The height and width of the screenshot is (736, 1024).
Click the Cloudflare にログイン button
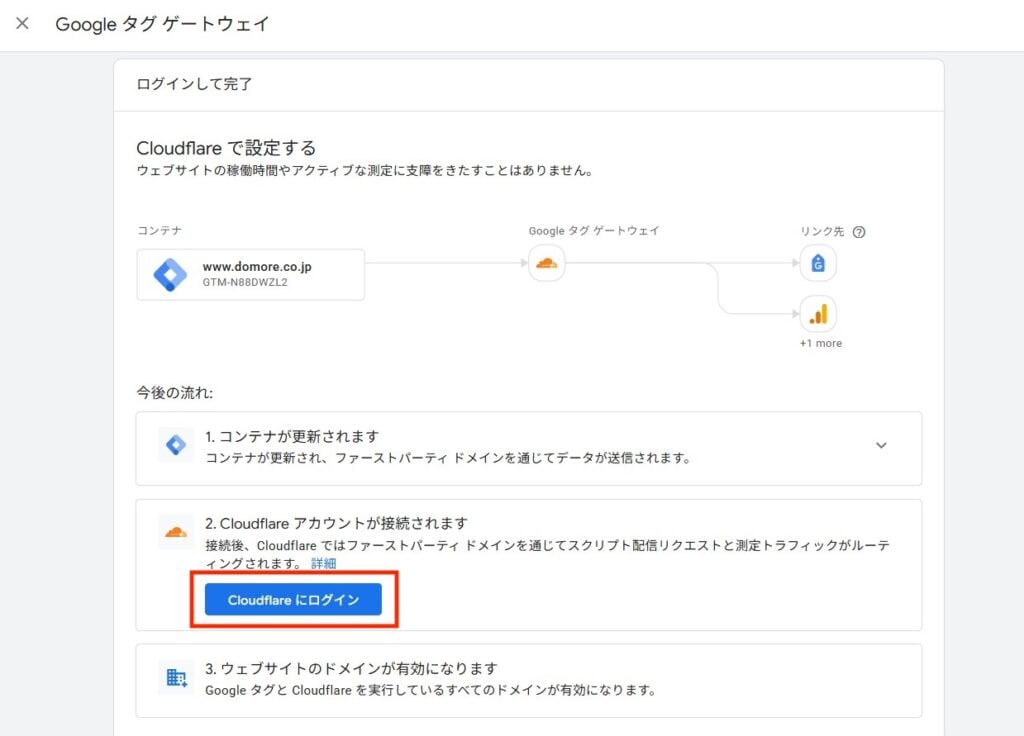293,600
